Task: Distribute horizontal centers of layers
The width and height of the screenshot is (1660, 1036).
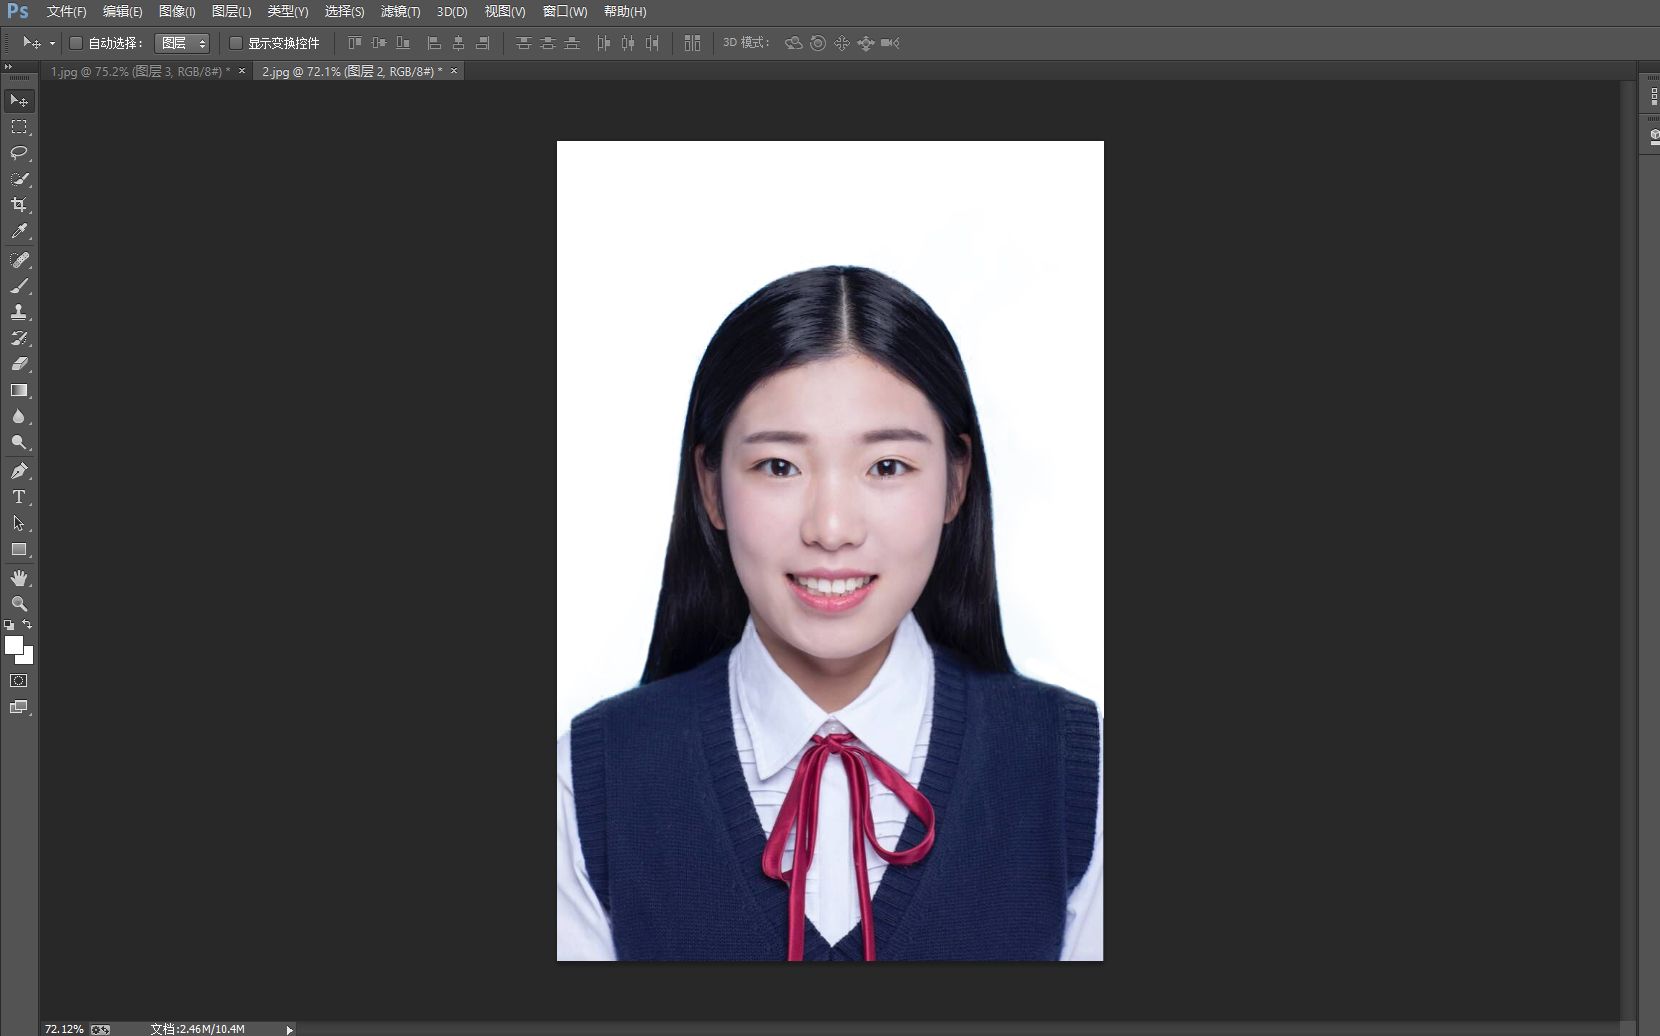Action: click(627, 43)
